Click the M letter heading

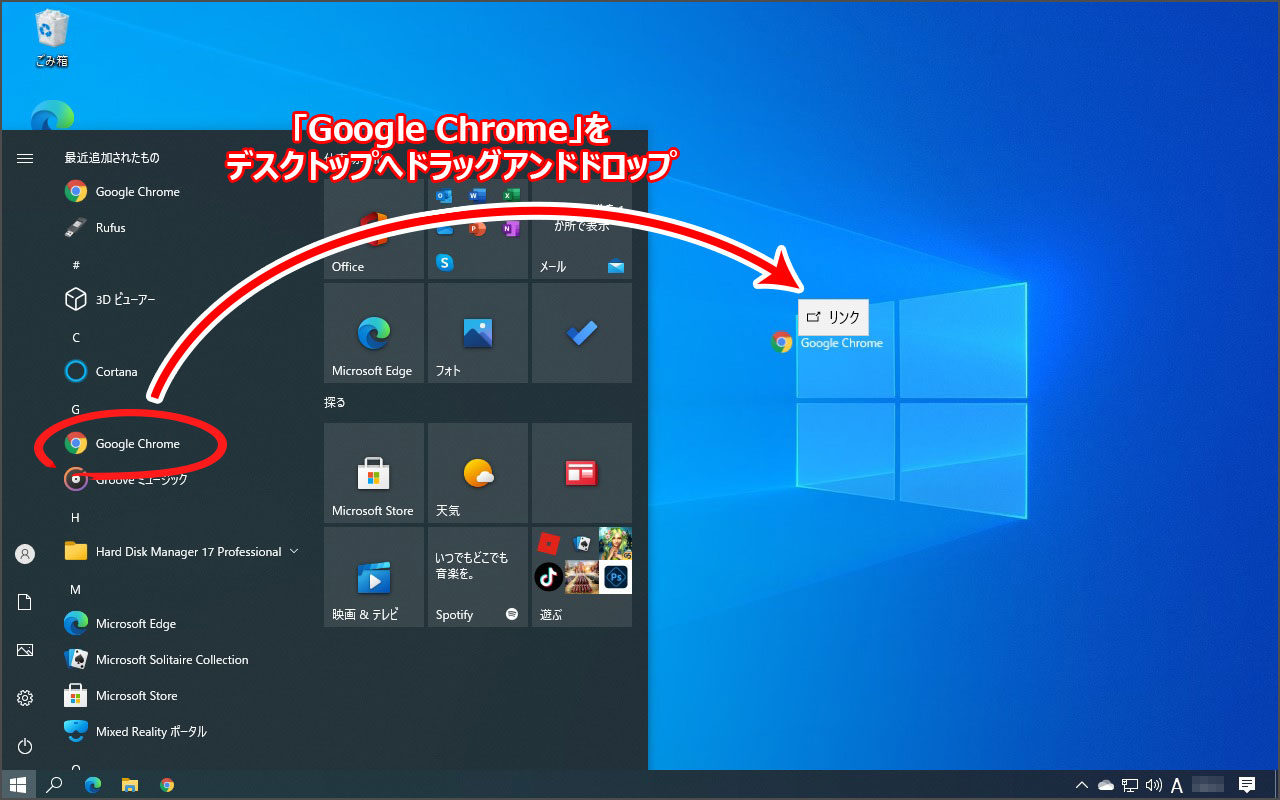pyautogui.click(x=76, y=589)
